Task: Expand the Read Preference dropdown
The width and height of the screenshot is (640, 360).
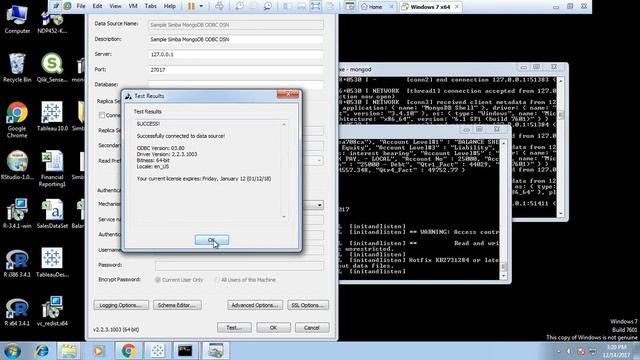Action: pos(319,161)
